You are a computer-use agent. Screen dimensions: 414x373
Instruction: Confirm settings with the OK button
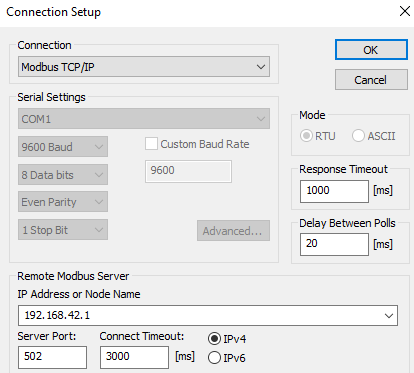[x=371, y=50]
